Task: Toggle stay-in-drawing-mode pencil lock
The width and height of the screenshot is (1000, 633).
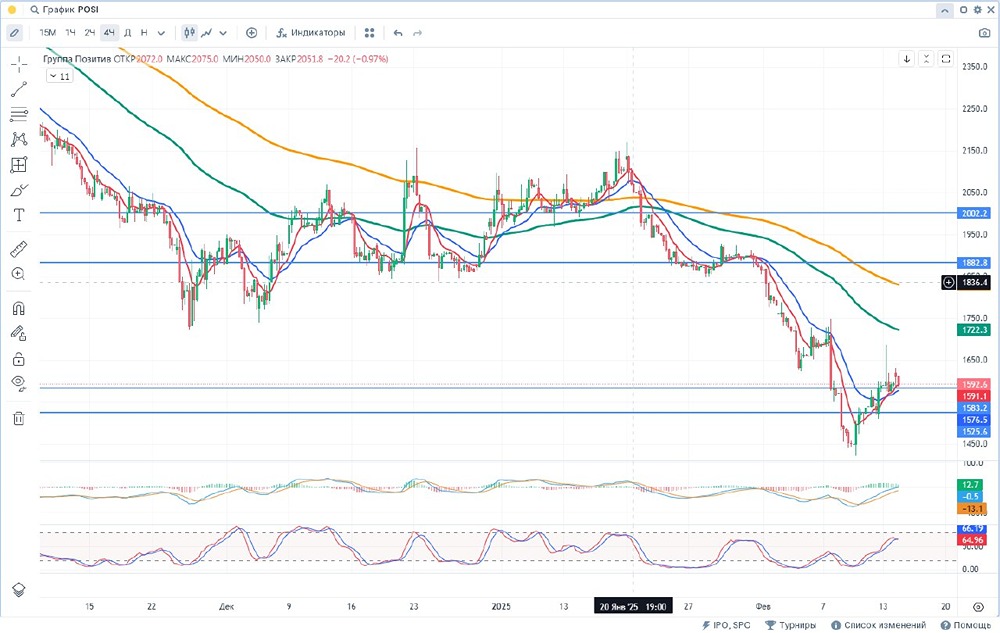Action: (x=18, y=333)
